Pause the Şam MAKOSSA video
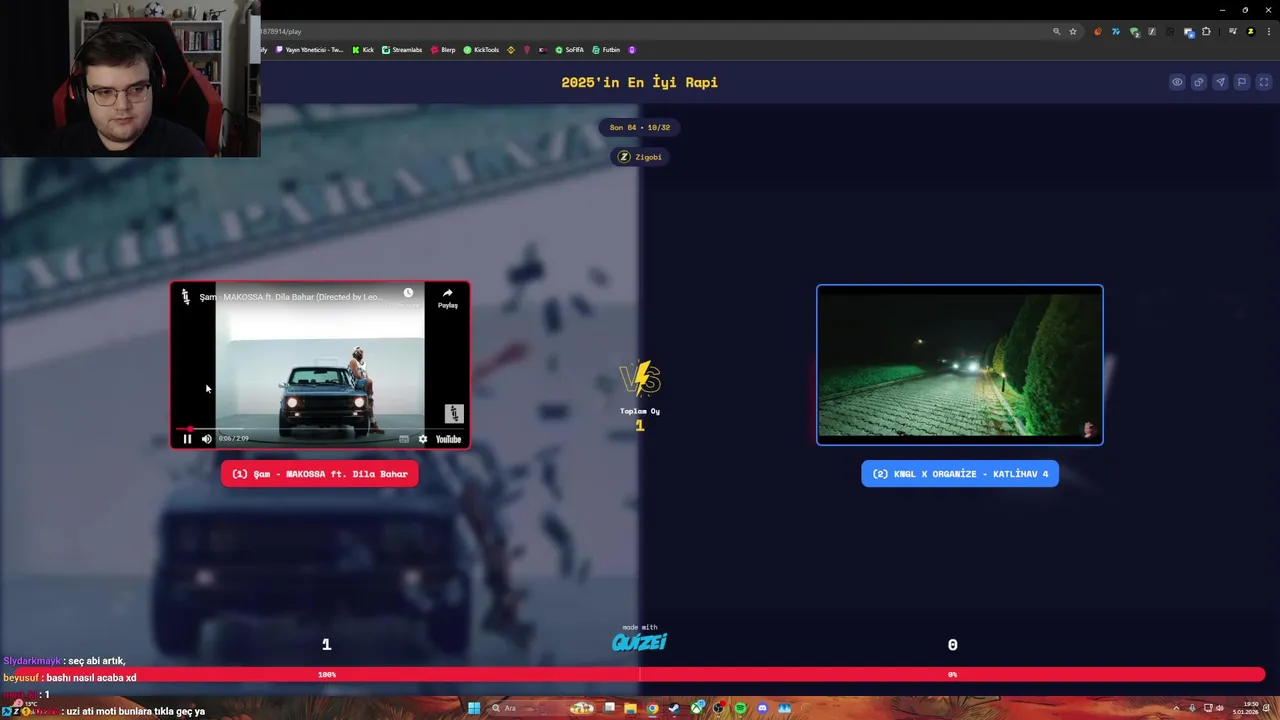Screen dimensions: 1280x720 click(x=187, y=439)
